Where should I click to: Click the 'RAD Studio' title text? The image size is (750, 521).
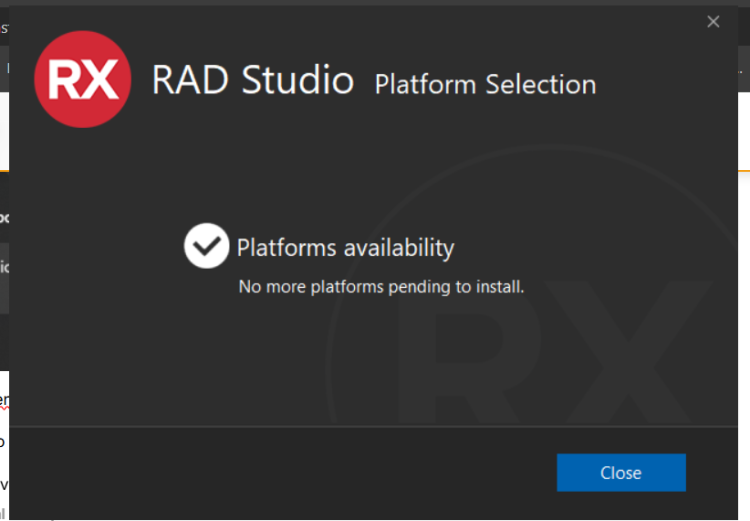(x=253, y=79)
